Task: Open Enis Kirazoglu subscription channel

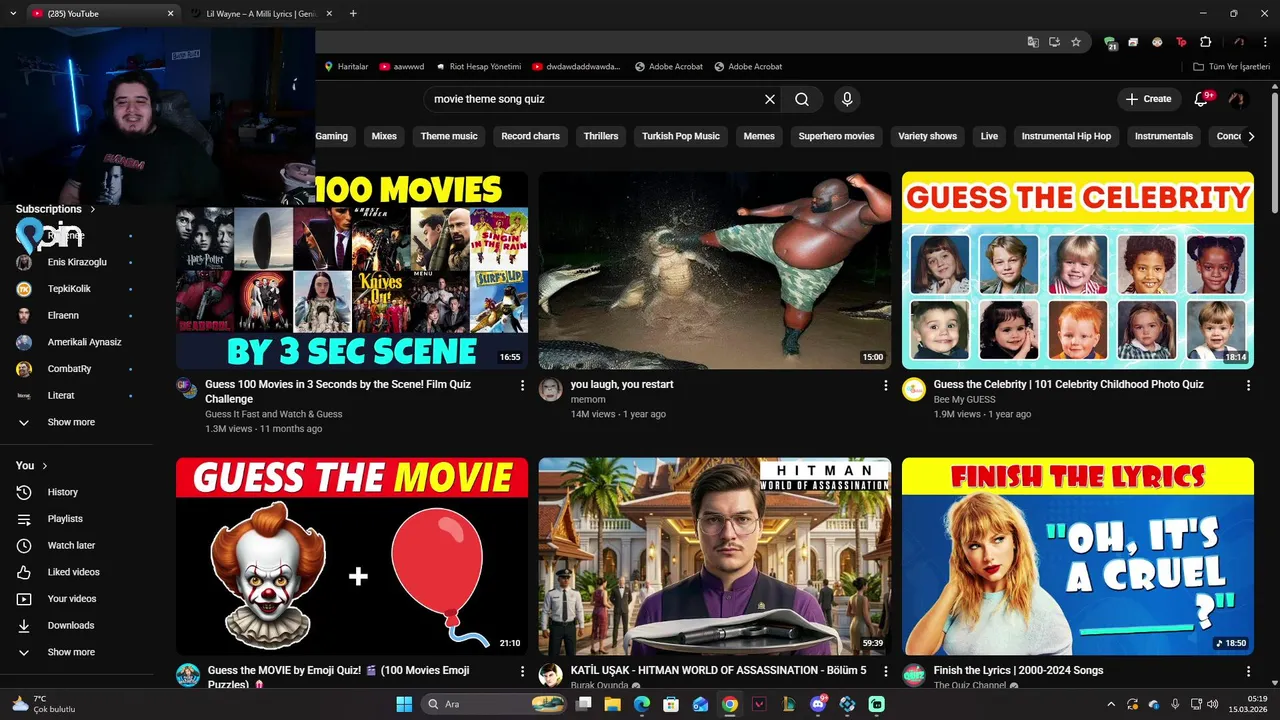Action: [x=76, y=262]
